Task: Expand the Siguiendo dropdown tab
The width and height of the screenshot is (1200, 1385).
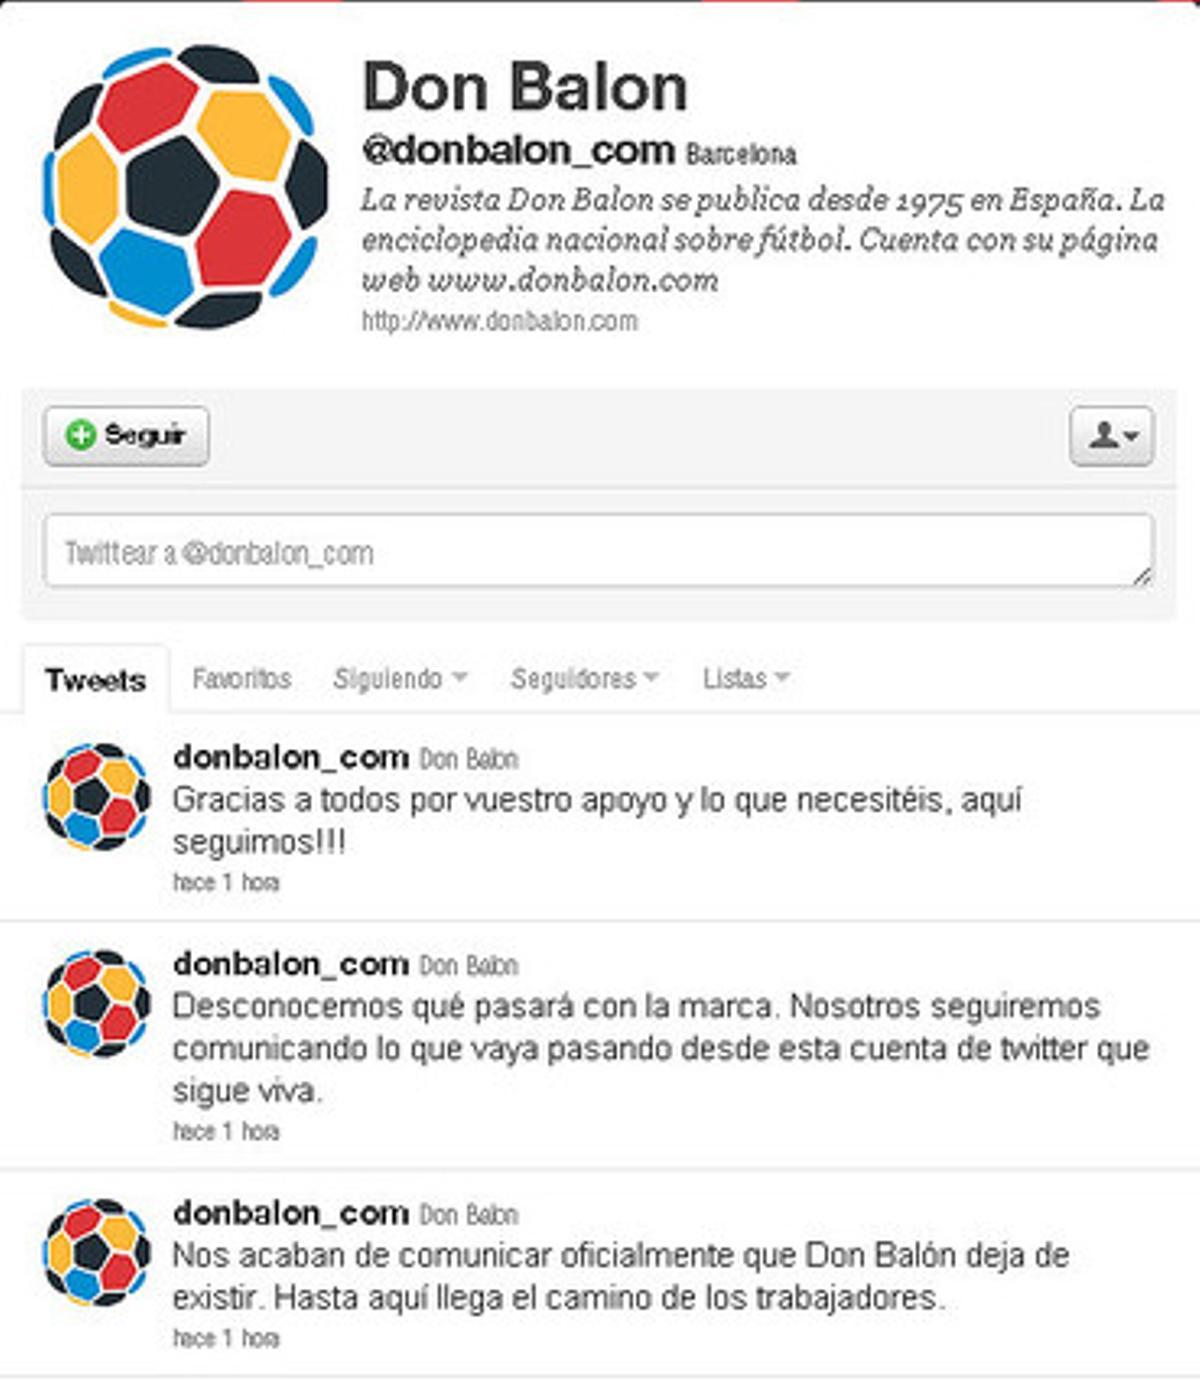Action: pos(400,679)
